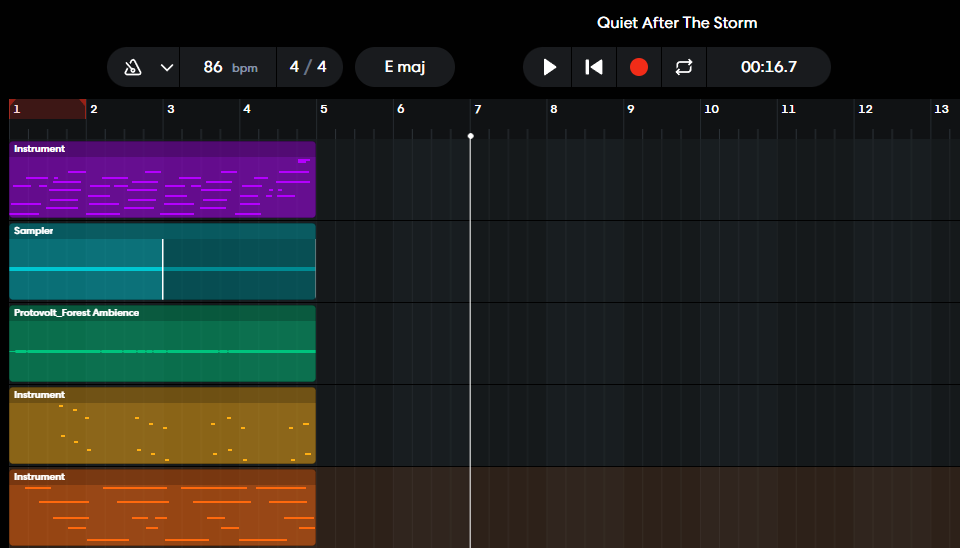Viewport: 960px width, 548px height.
Task: Toggle the metronome icon
Action: pos(133,67)
